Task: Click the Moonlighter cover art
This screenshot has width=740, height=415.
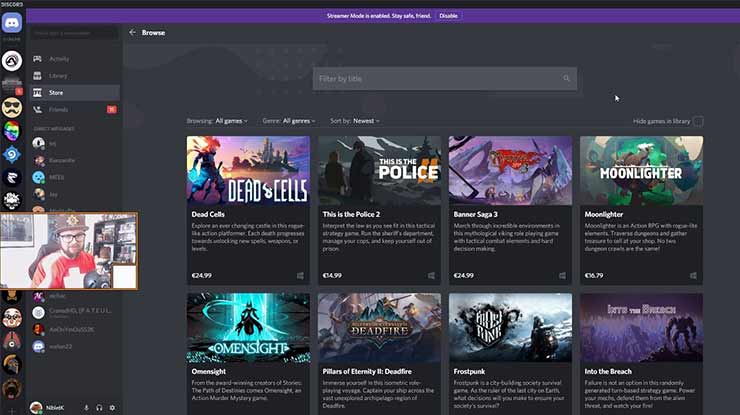Action: click(x=641, y=170)
